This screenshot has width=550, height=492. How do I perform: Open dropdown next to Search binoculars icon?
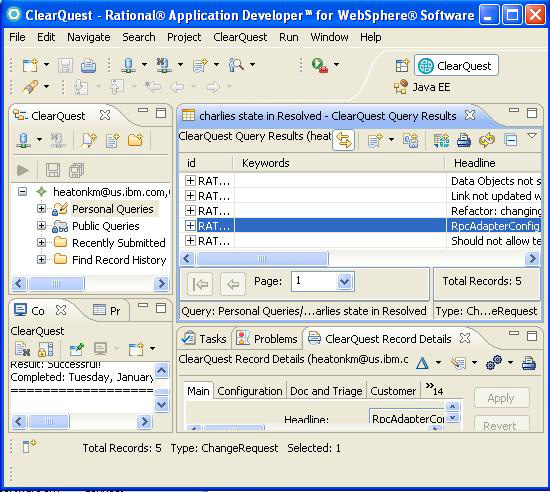click(253, 65)
